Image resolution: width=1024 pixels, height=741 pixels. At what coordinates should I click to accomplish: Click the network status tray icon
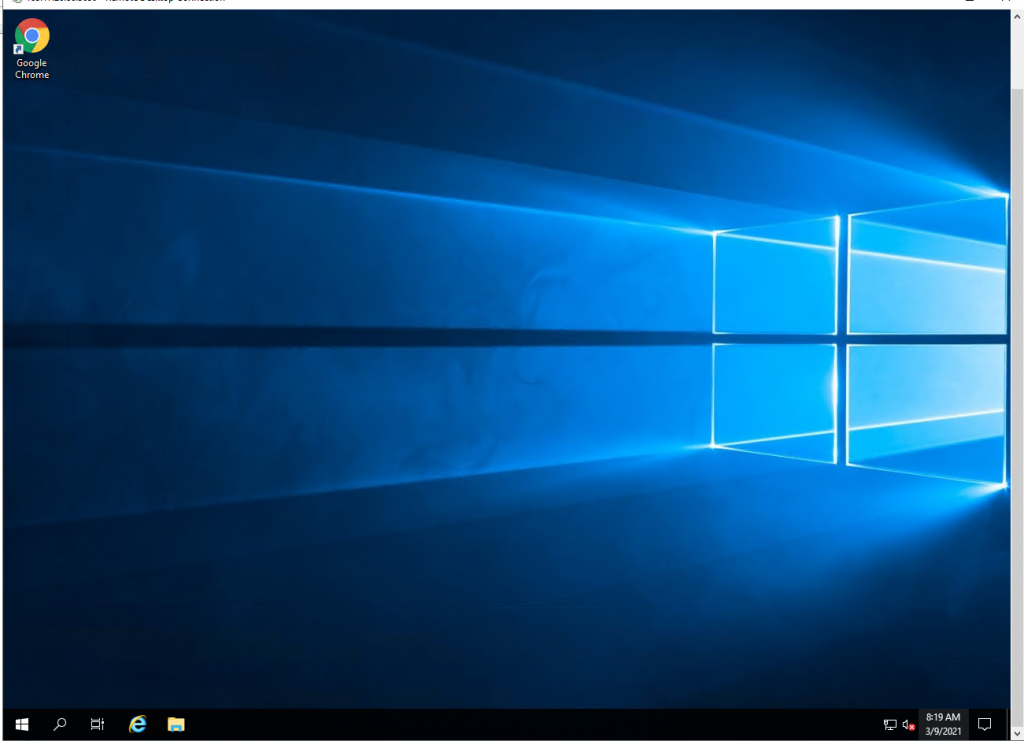pos(890,724)
